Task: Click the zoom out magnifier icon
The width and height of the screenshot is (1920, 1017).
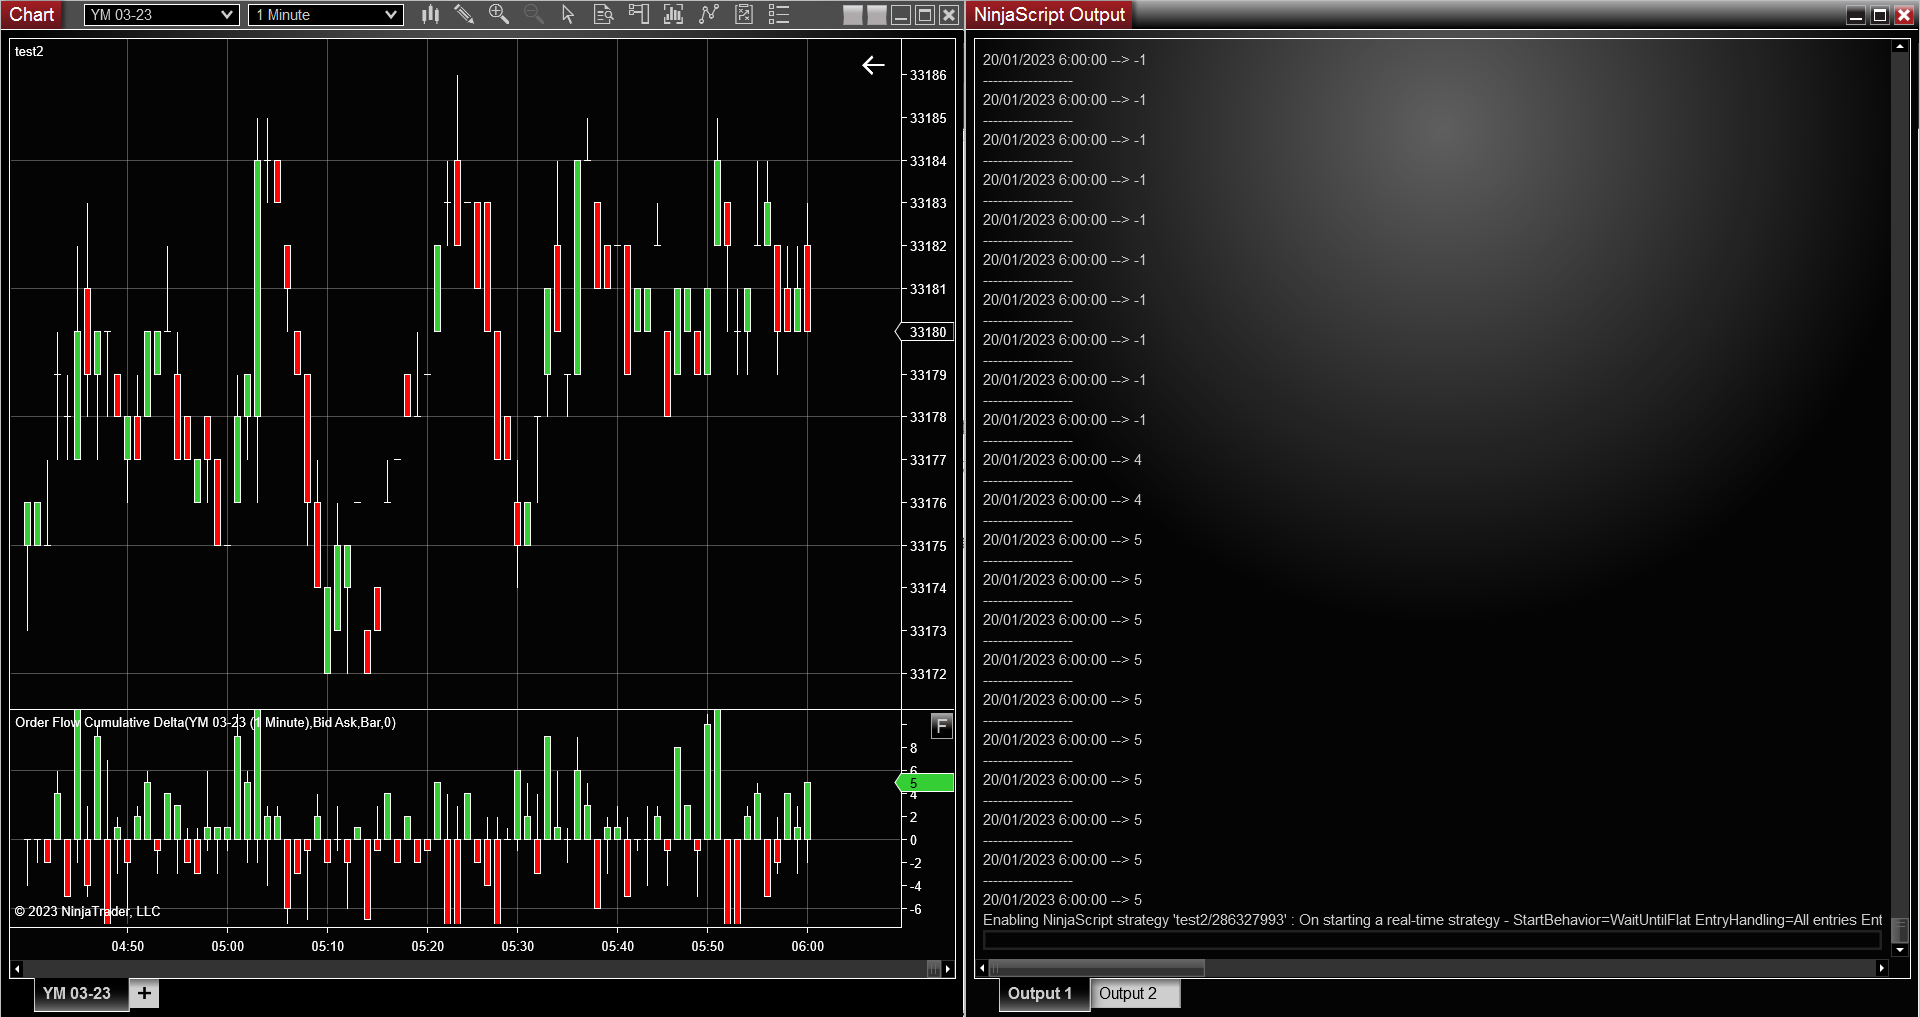Action: coord(534,14)
